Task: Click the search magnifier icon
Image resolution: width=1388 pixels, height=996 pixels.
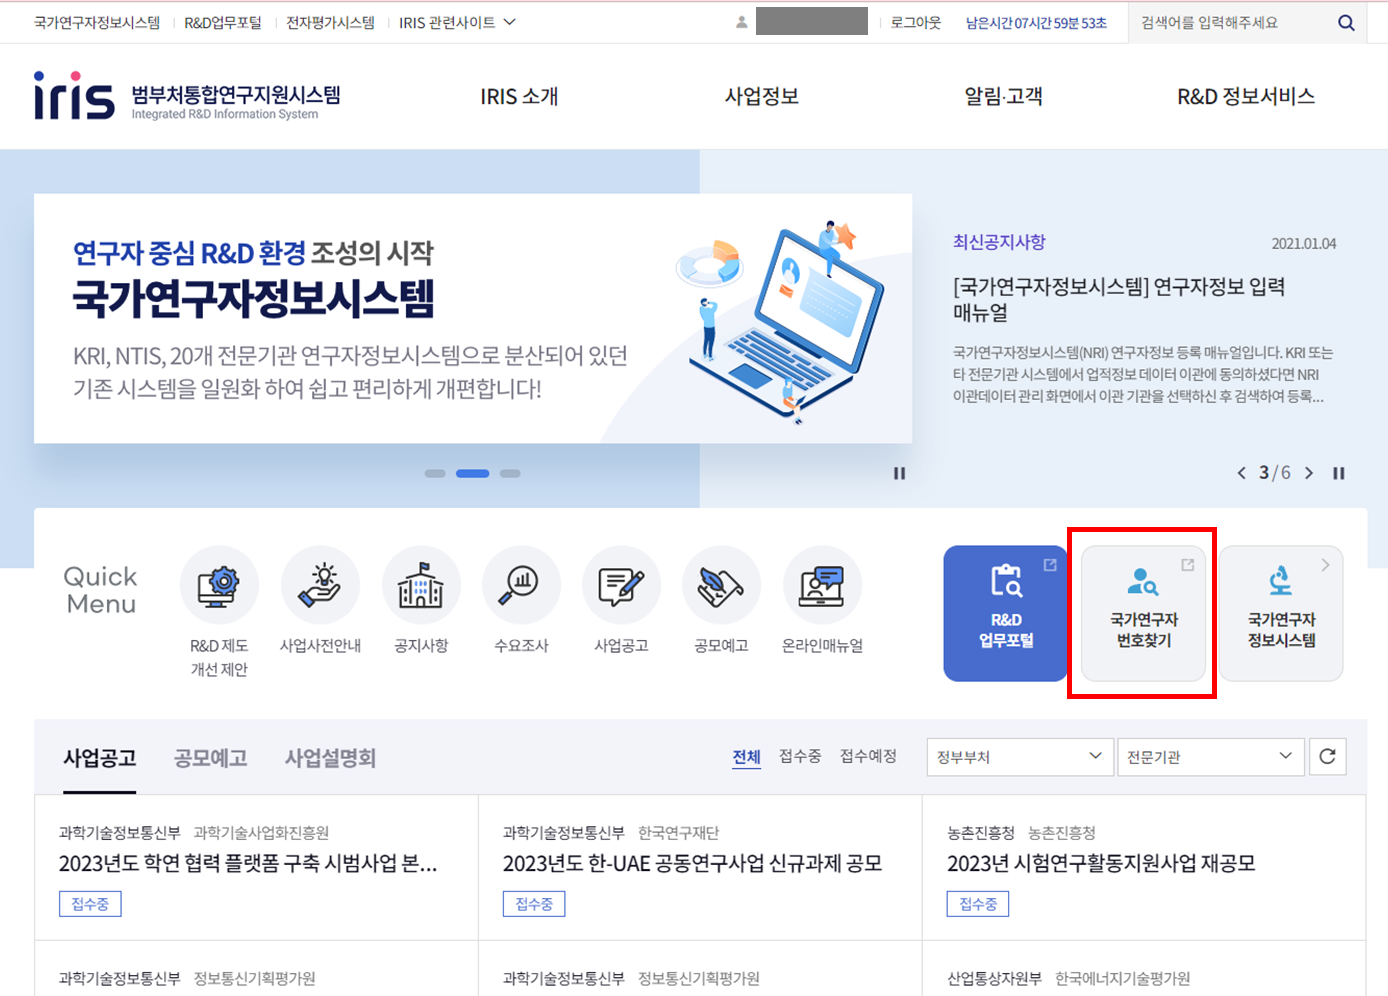Action: coord(1346,22)
